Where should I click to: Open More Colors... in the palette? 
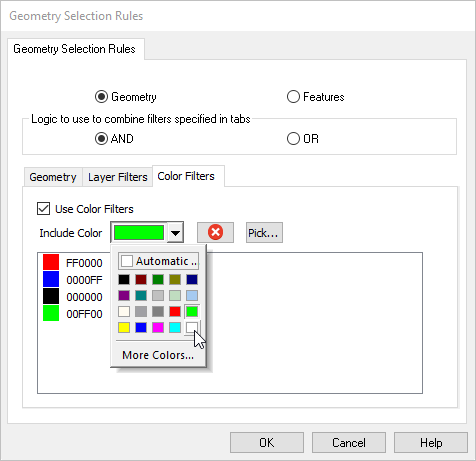[x=158, y=355]
